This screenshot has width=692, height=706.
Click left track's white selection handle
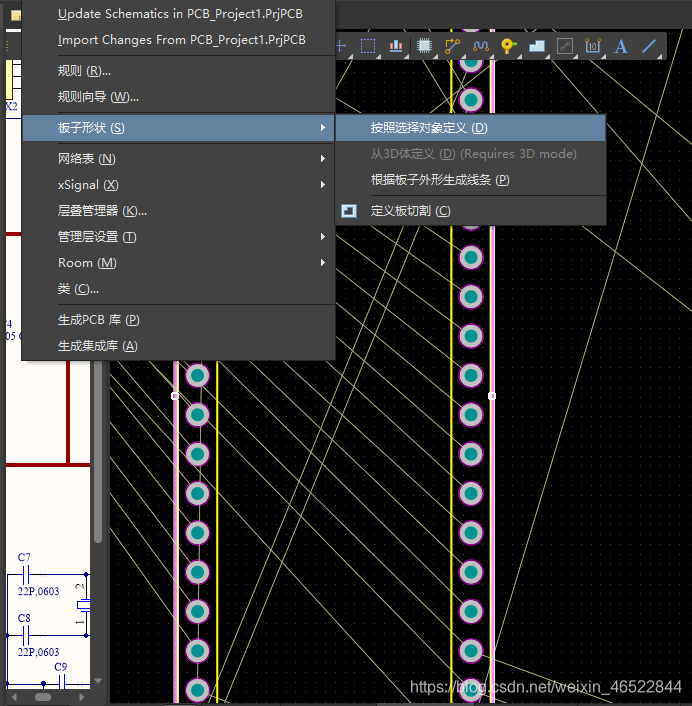tap(175, 396)
